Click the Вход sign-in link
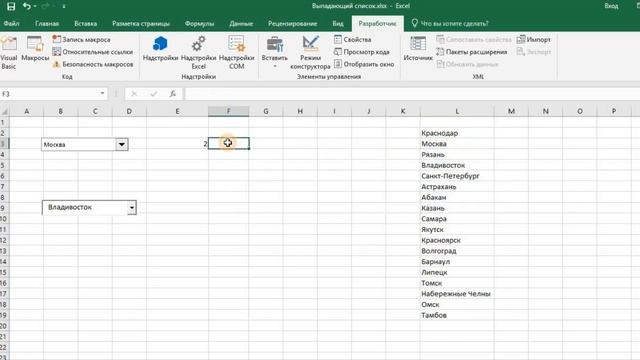 click(611, 6)
